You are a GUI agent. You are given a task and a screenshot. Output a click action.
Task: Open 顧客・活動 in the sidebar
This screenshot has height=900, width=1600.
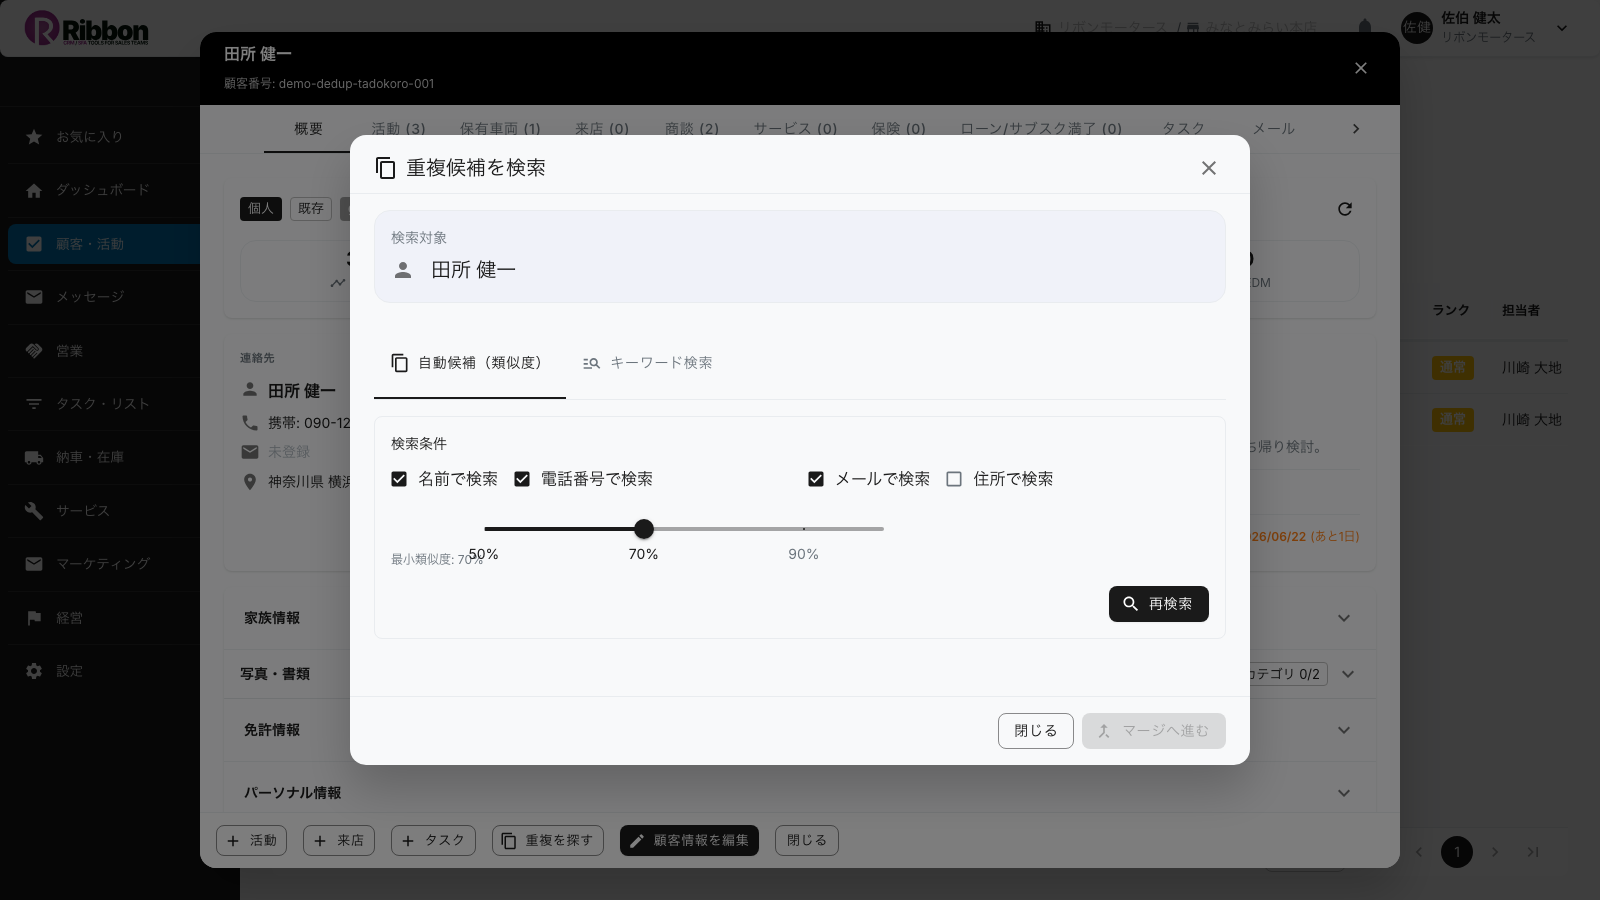pyautogui.click(x=104, y=244)
